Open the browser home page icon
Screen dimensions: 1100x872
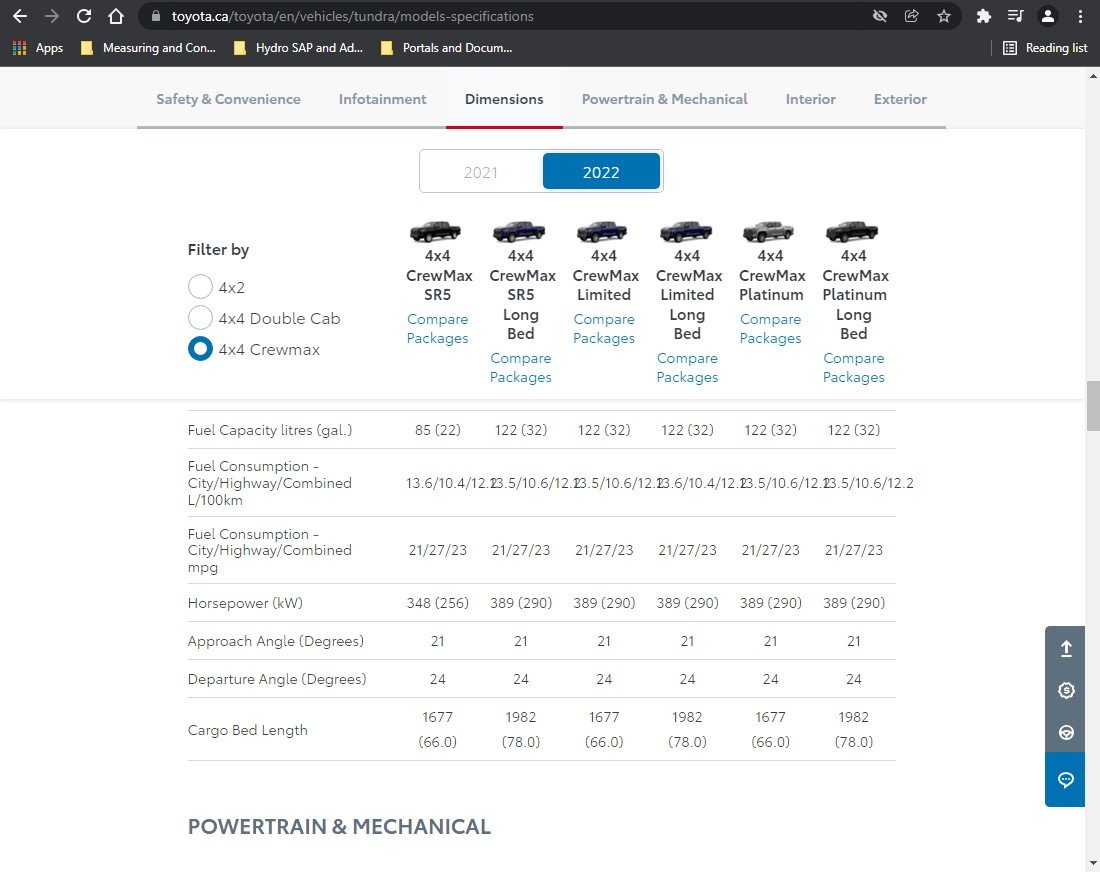[x=116, y=15]
